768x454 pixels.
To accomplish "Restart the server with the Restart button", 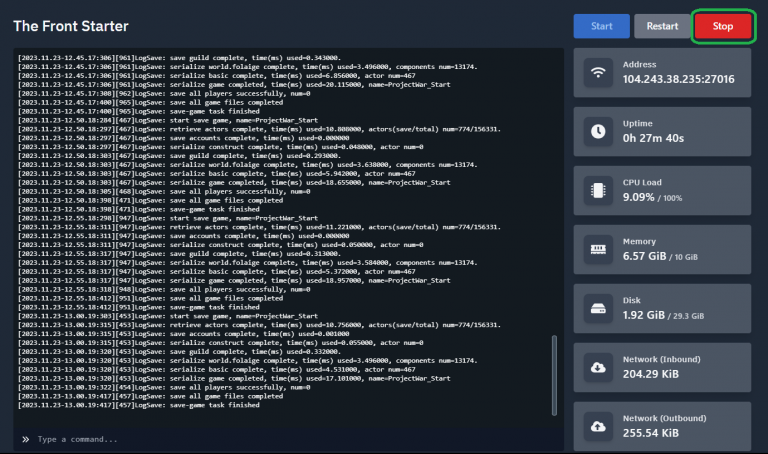I will (661, 26).
